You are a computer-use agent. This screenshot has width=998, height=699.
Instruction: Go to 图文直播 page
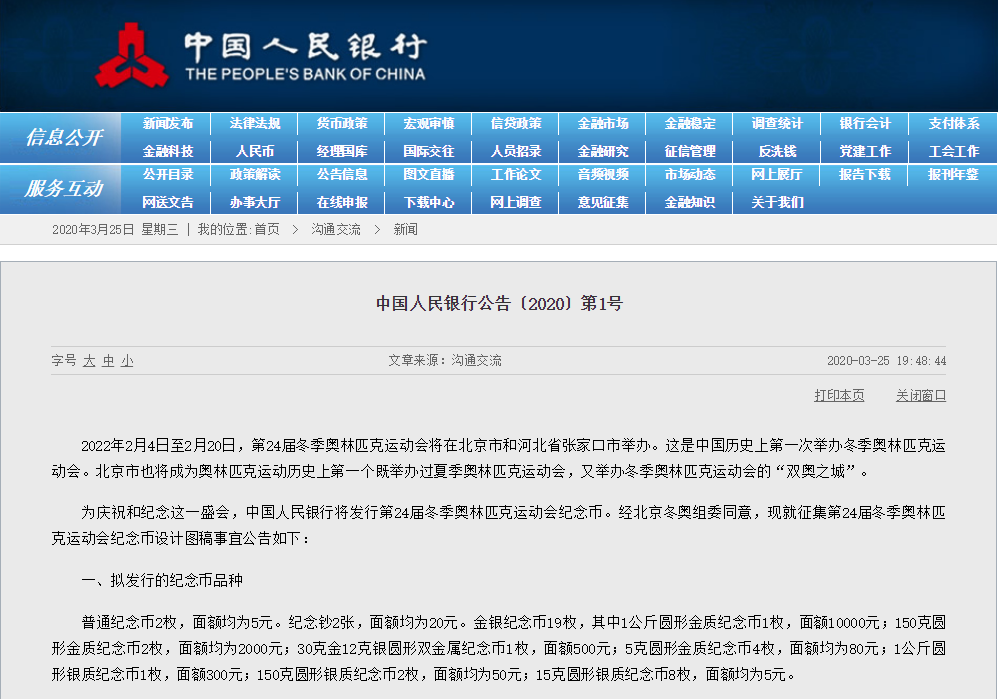[428, 174]
